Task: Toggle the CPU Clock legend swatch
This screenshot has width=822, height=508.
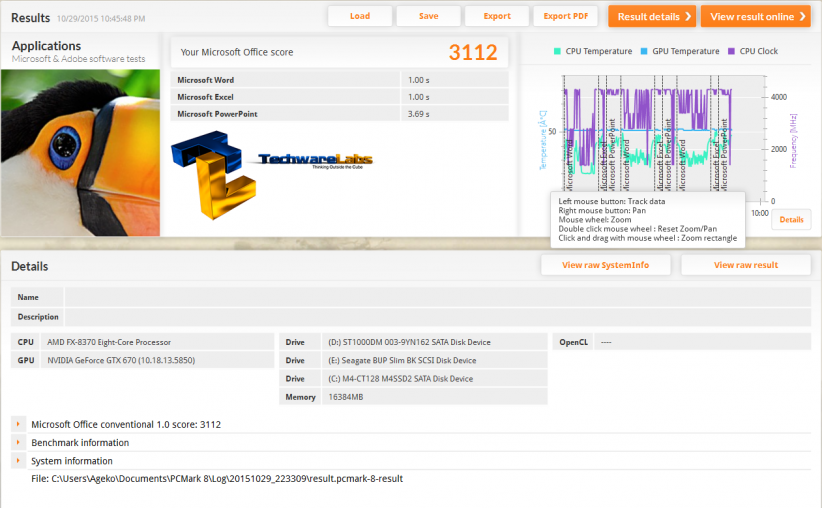Action: tap(731, 51)
